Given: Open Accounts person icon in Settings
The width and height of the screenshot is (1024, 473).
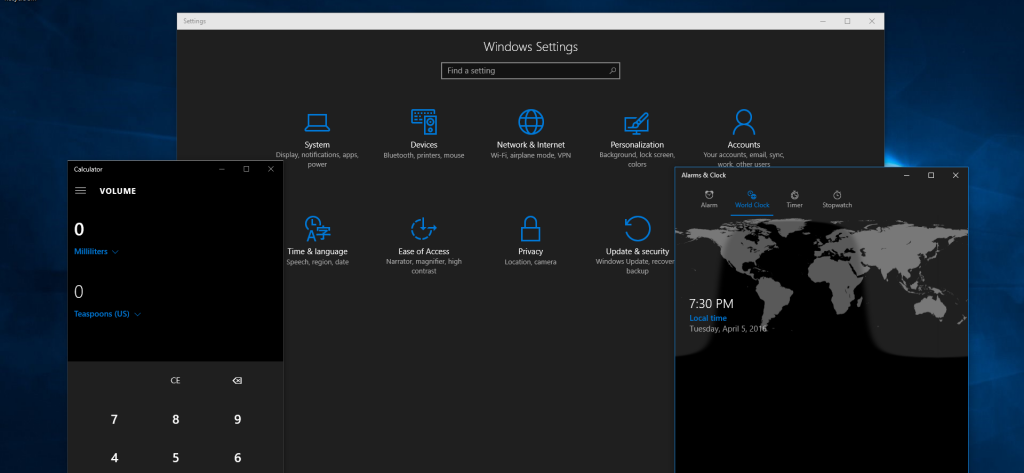Looking at the screenshot, I should click(x=744, y=122).
